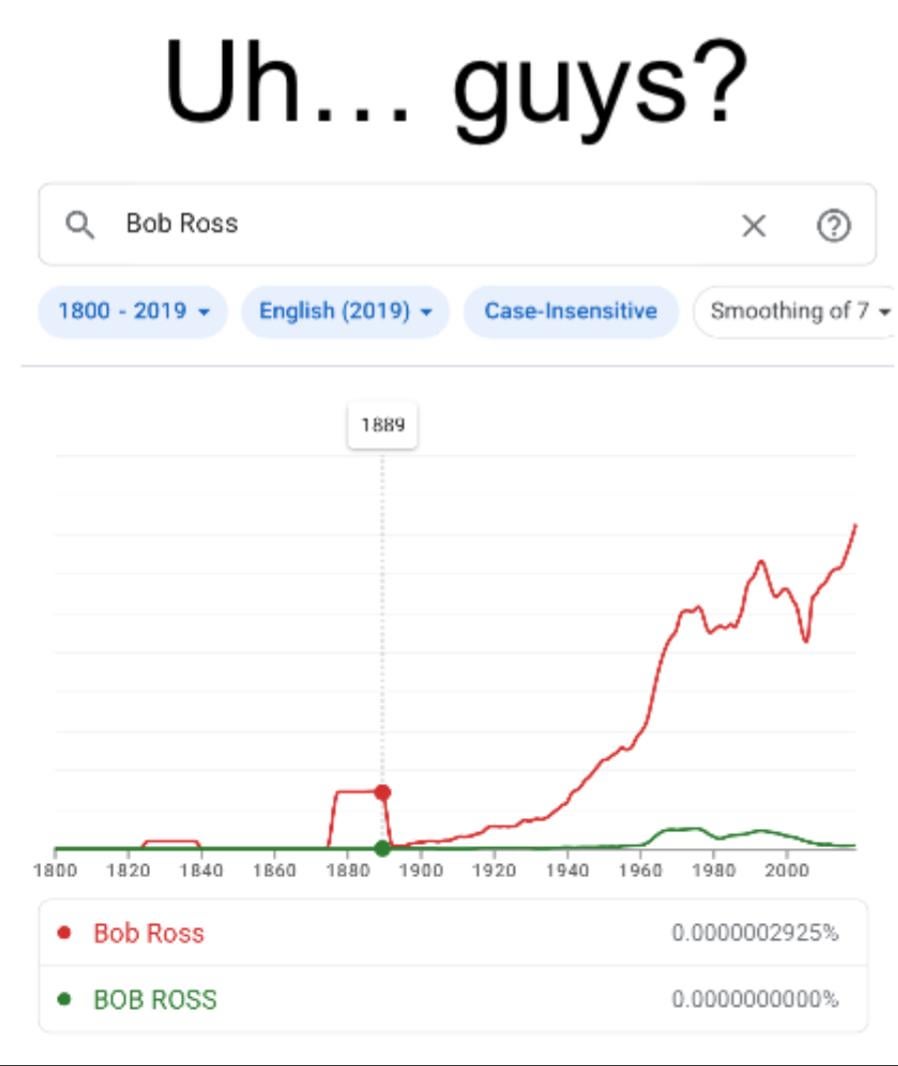Click the 1900 x-axis label
The height and width of the screenshot is (1066, 898).
click(420, 871)
